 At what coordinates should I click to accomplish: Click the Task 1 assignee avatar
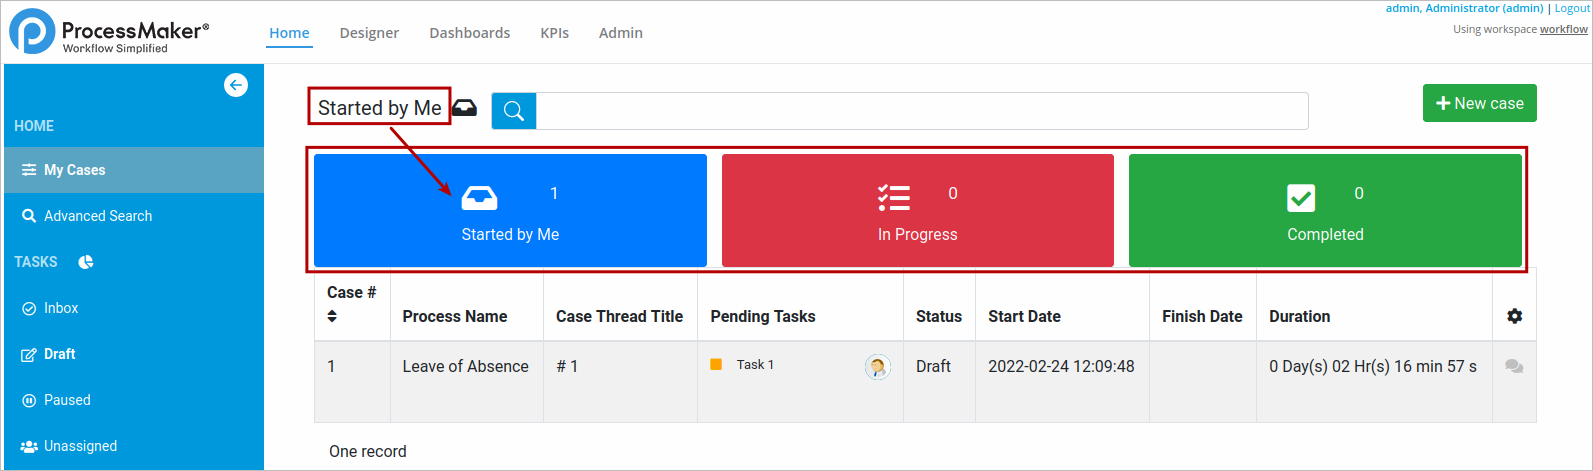point(878,367)
